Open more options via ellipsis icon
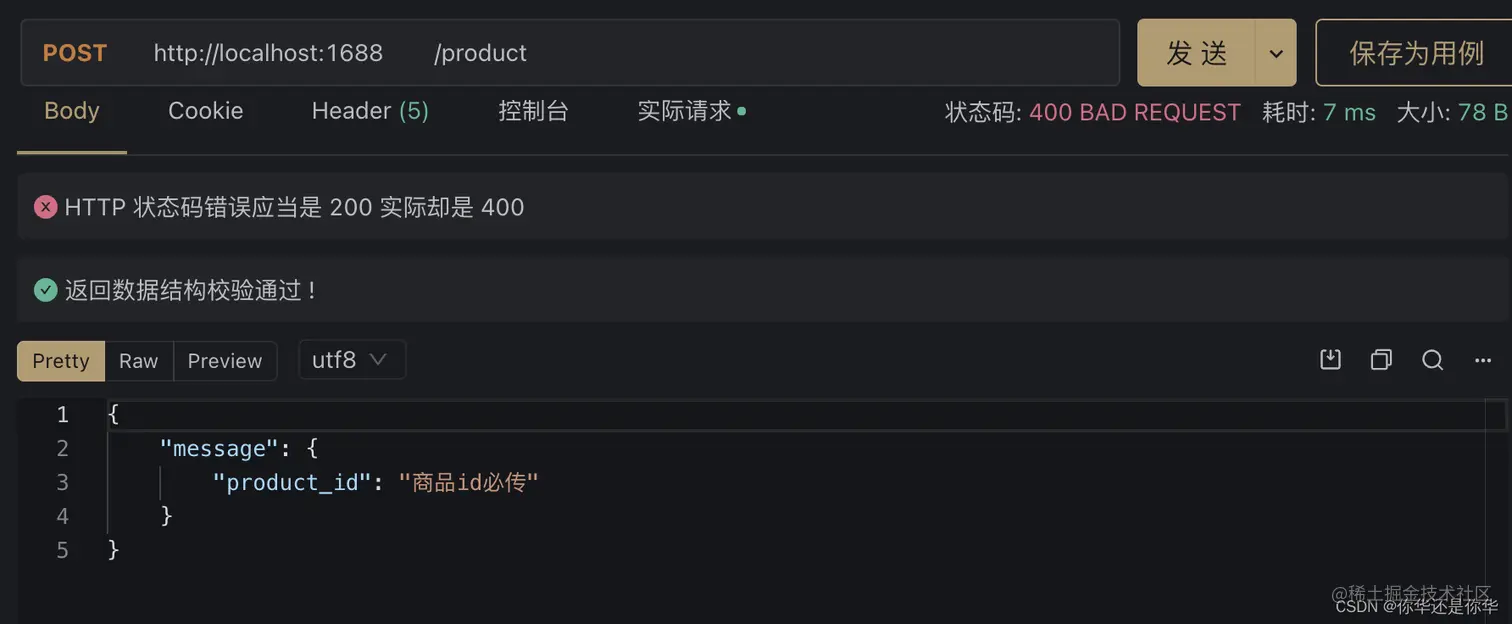Image resolution: width=1512 pixels, height=624 pixels. point(1482,359)
